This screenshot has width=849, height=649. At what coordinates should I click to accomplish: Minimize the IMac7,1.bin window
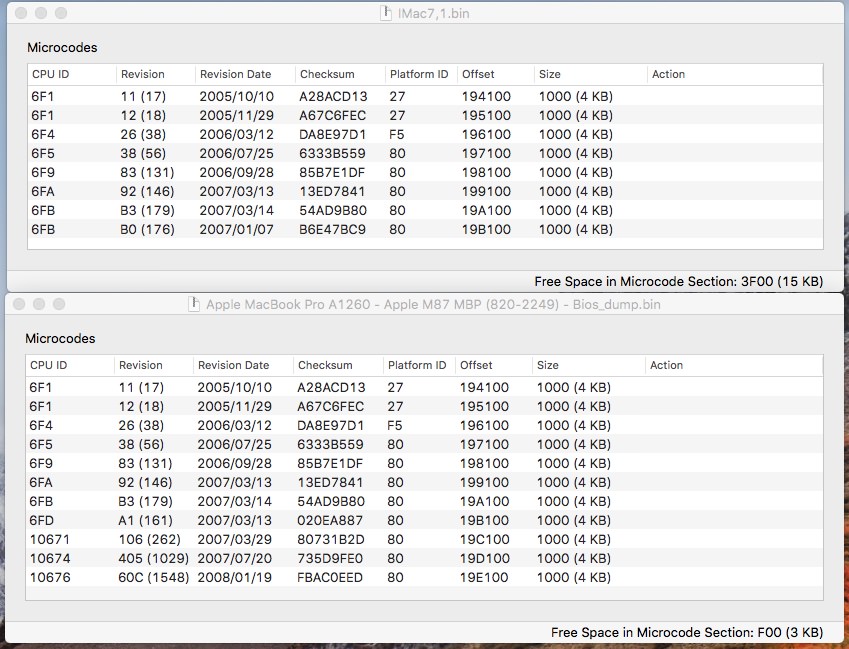(41, 13)
